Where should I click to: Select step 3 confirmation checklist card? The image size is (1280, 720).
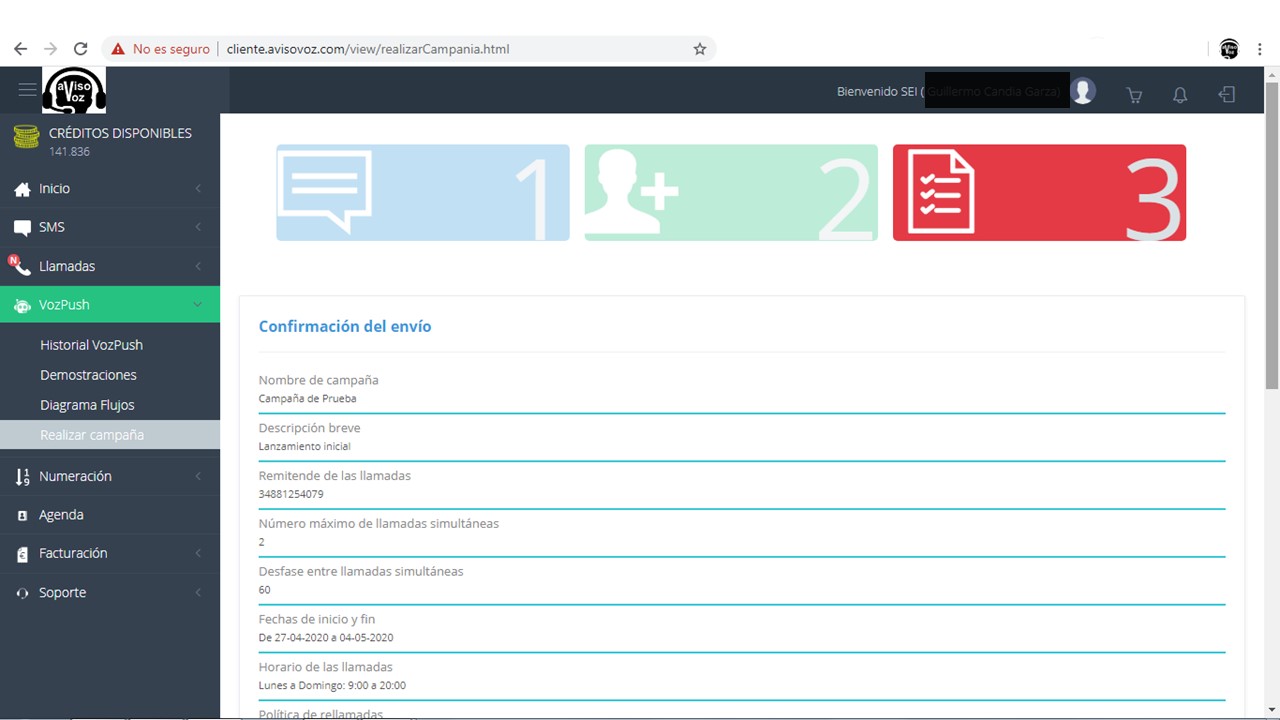click(x=1039, y=193)
